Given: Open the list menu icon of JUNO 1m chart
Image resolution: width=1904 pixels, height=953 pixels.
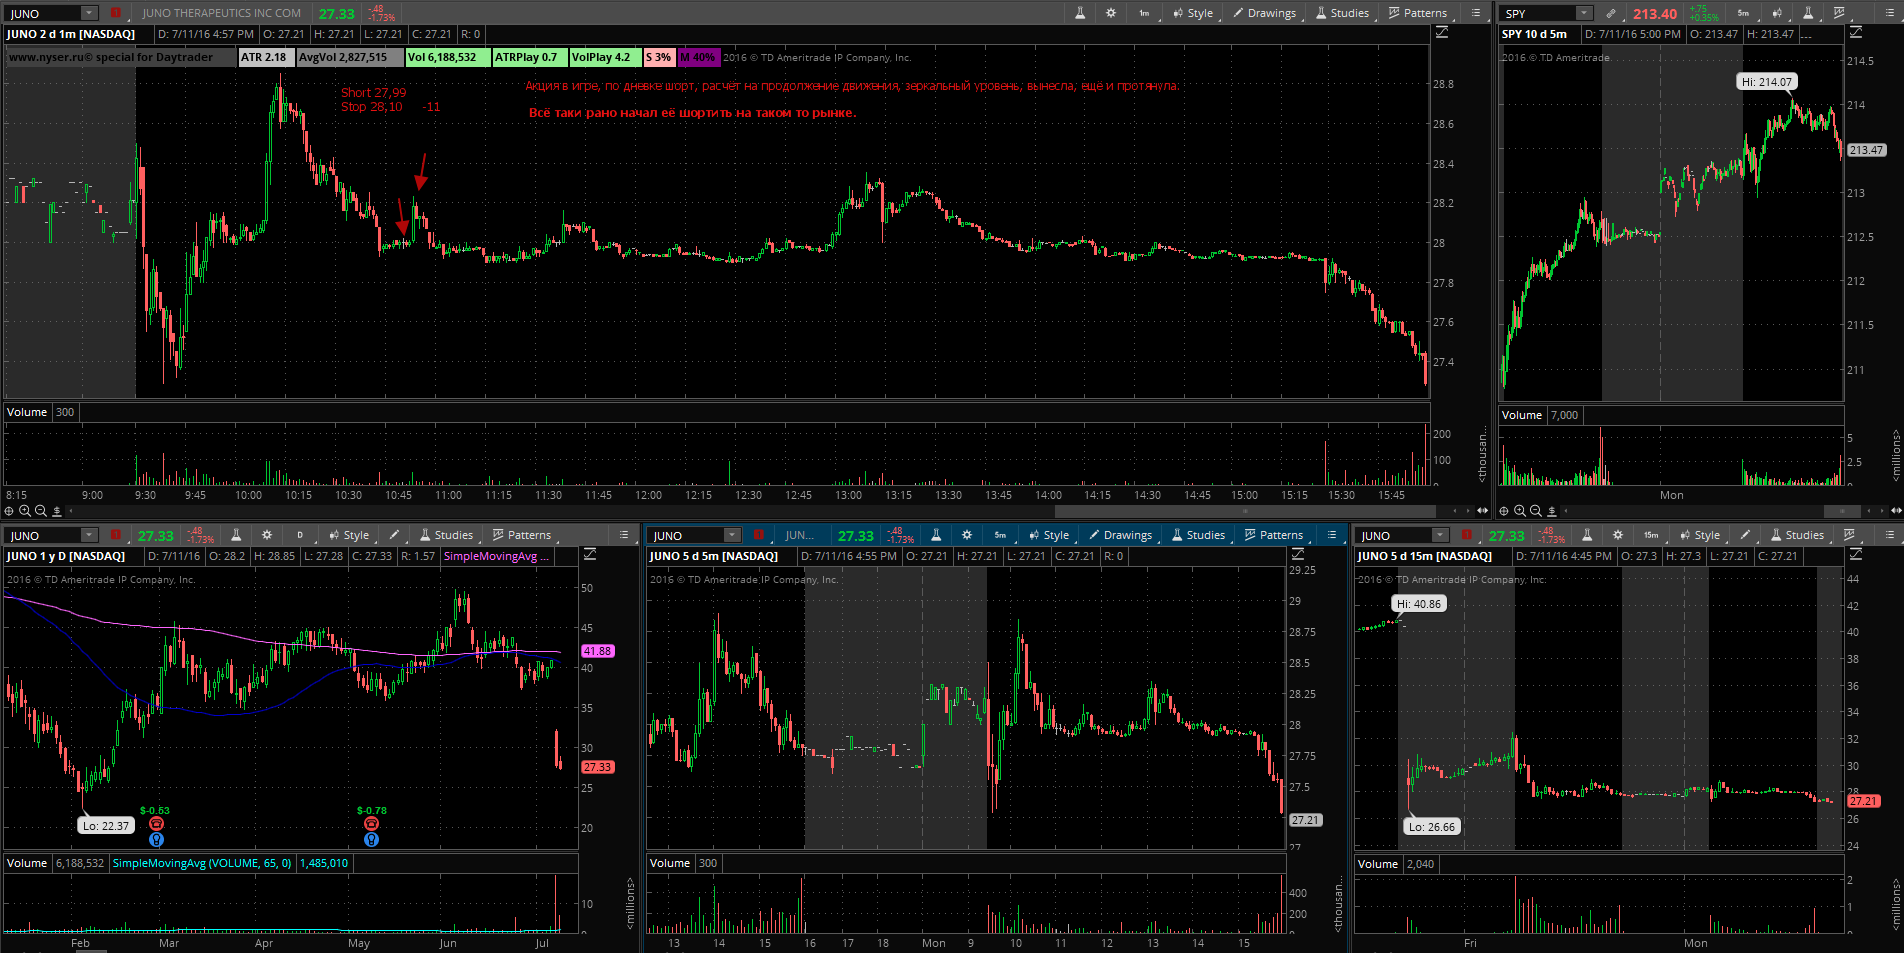Looking at the screenshot, I should click(x=1476, y=13).
